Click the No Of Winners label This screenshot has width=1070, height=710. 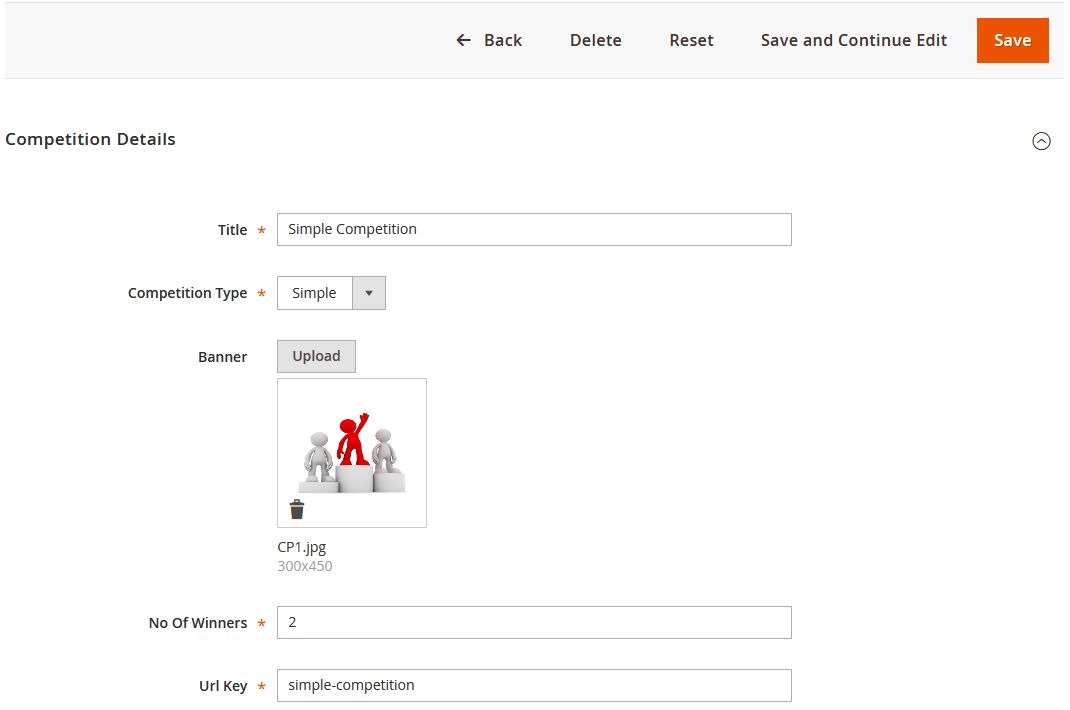coord(197,623)
